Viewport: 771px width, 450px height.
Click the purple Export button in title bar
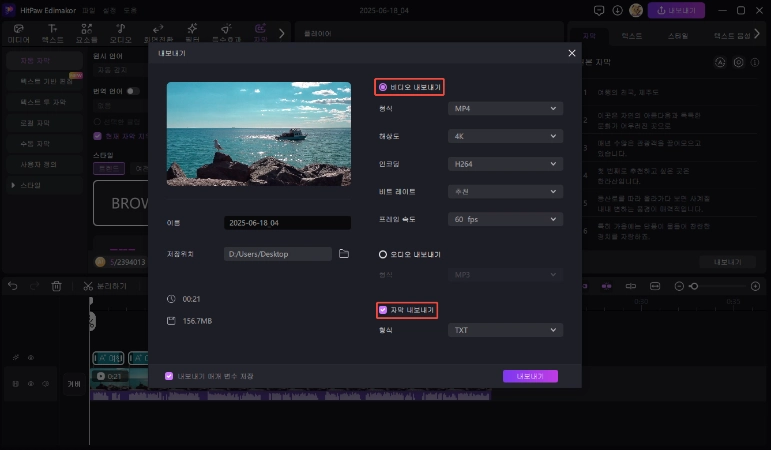pos(676,10)
